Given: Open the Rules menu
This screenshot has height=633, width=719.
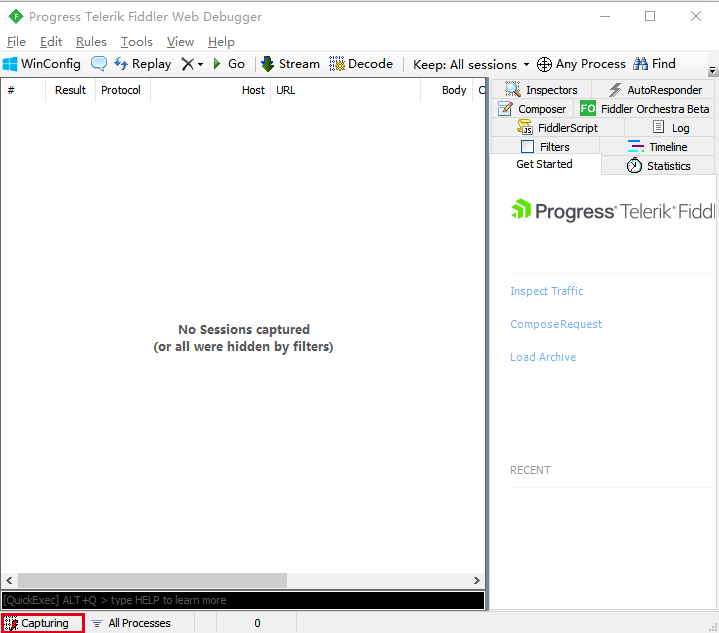Looking at the screenshot, I should point(91,42).
